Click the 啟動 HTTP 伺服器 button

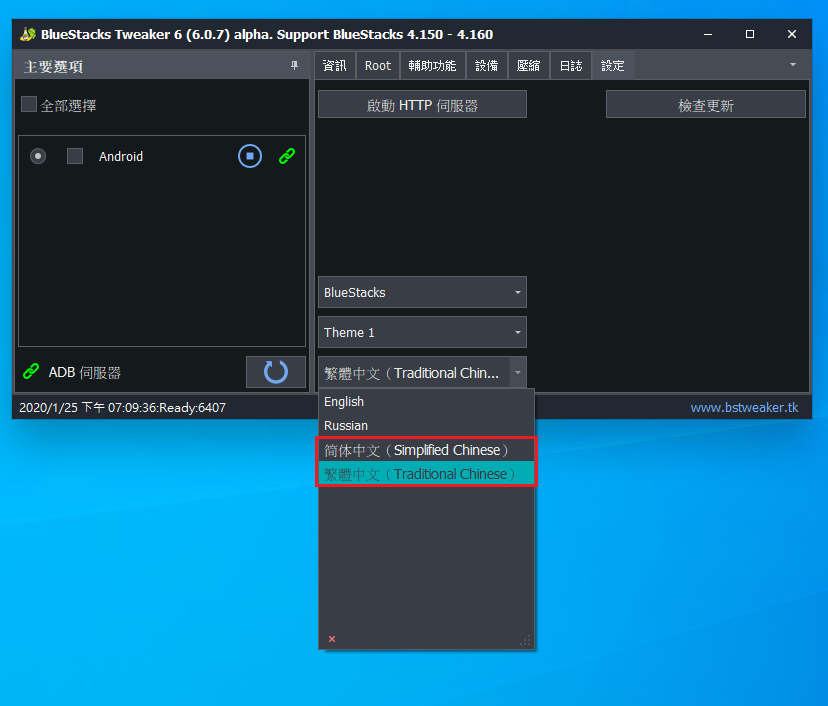point(422,105)
